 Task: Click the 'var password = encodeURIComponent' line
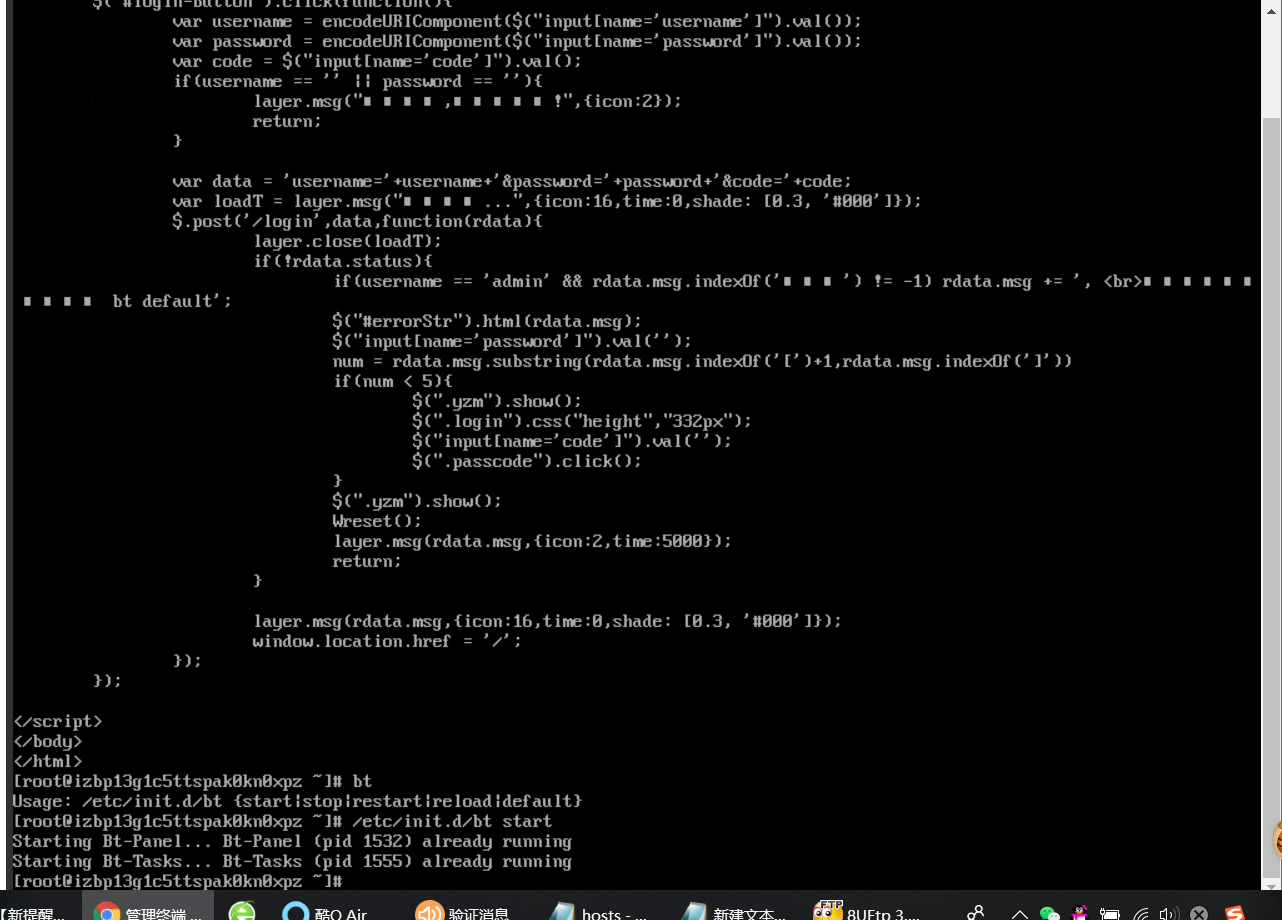tap(517, 41)
